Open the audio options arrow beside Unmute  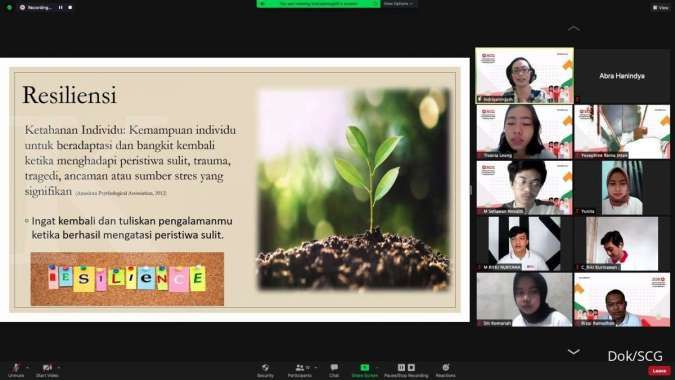pyautogui.click(x=27, y=368)
